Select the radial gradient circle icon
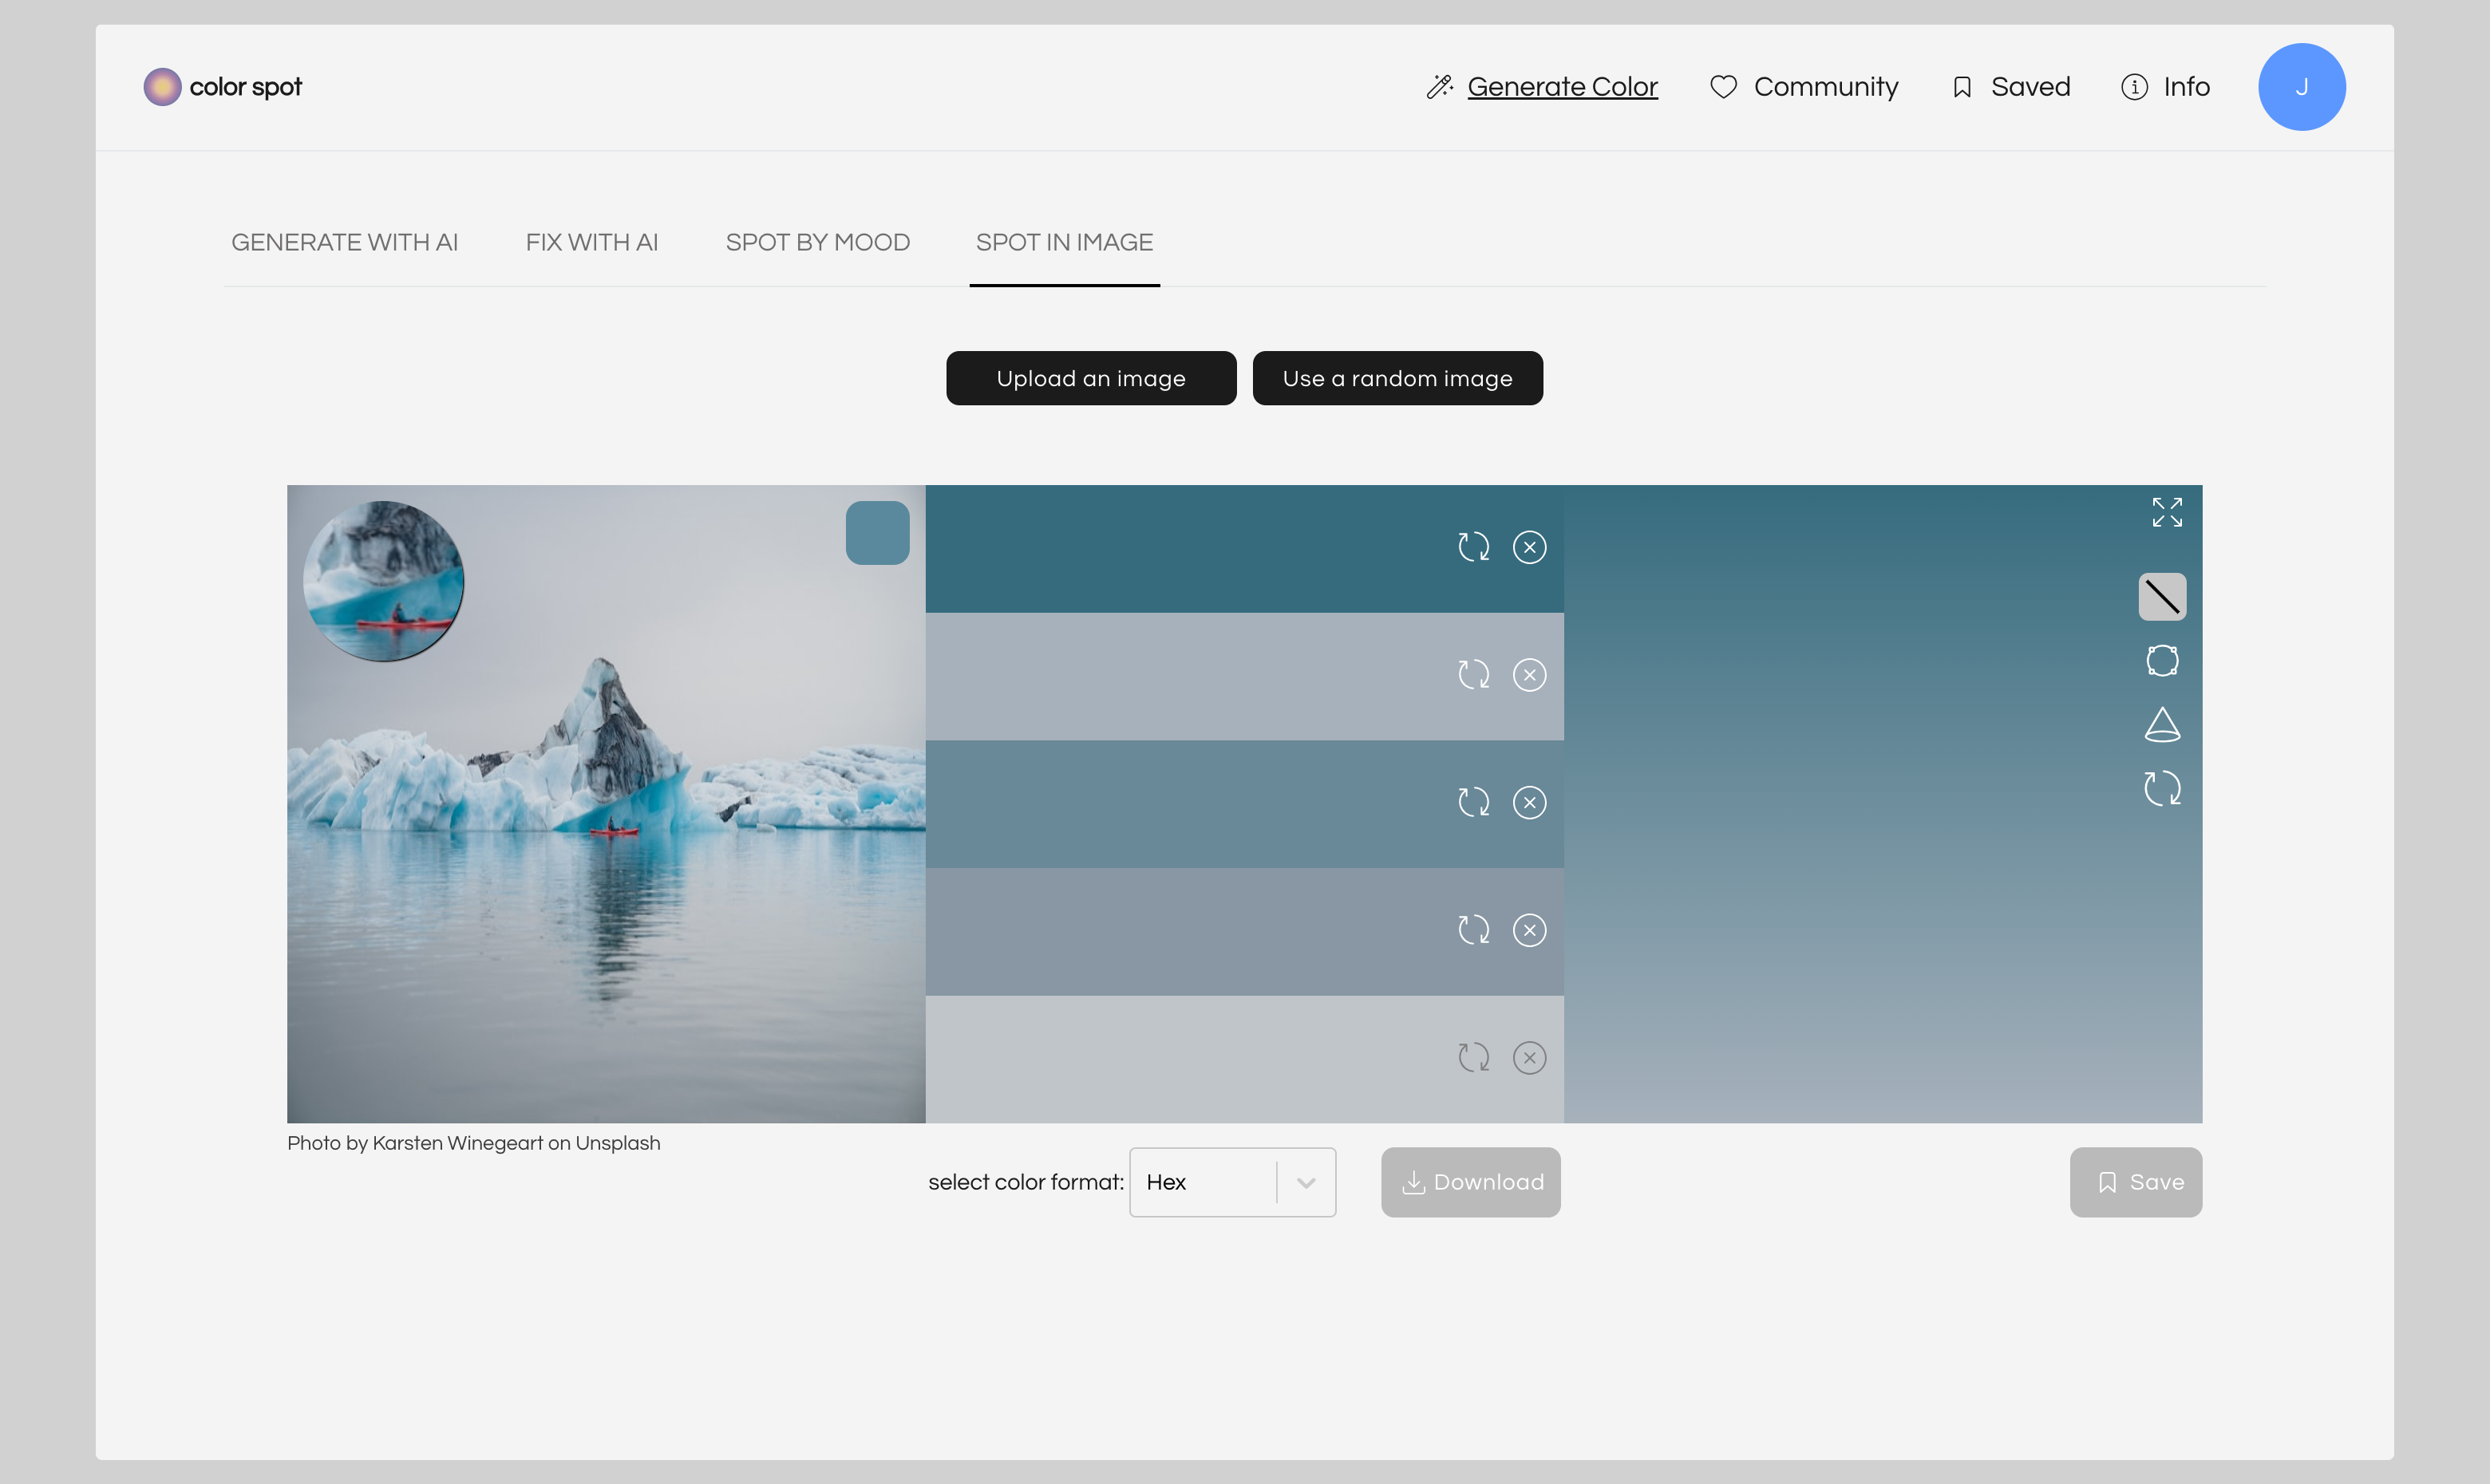Screen dimensions: 2490x1484 tap(2161, 660)
